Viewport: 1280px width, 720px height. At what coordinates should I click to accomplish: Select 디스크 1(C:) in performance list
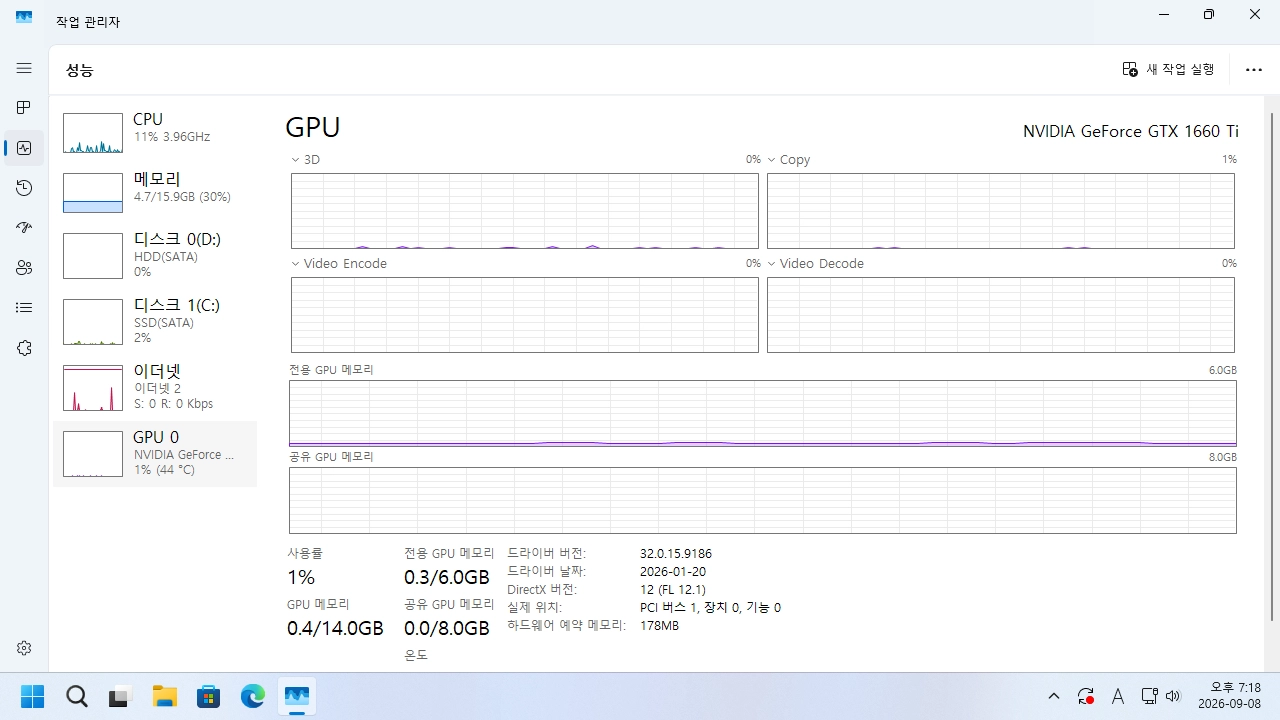[155, 321]
